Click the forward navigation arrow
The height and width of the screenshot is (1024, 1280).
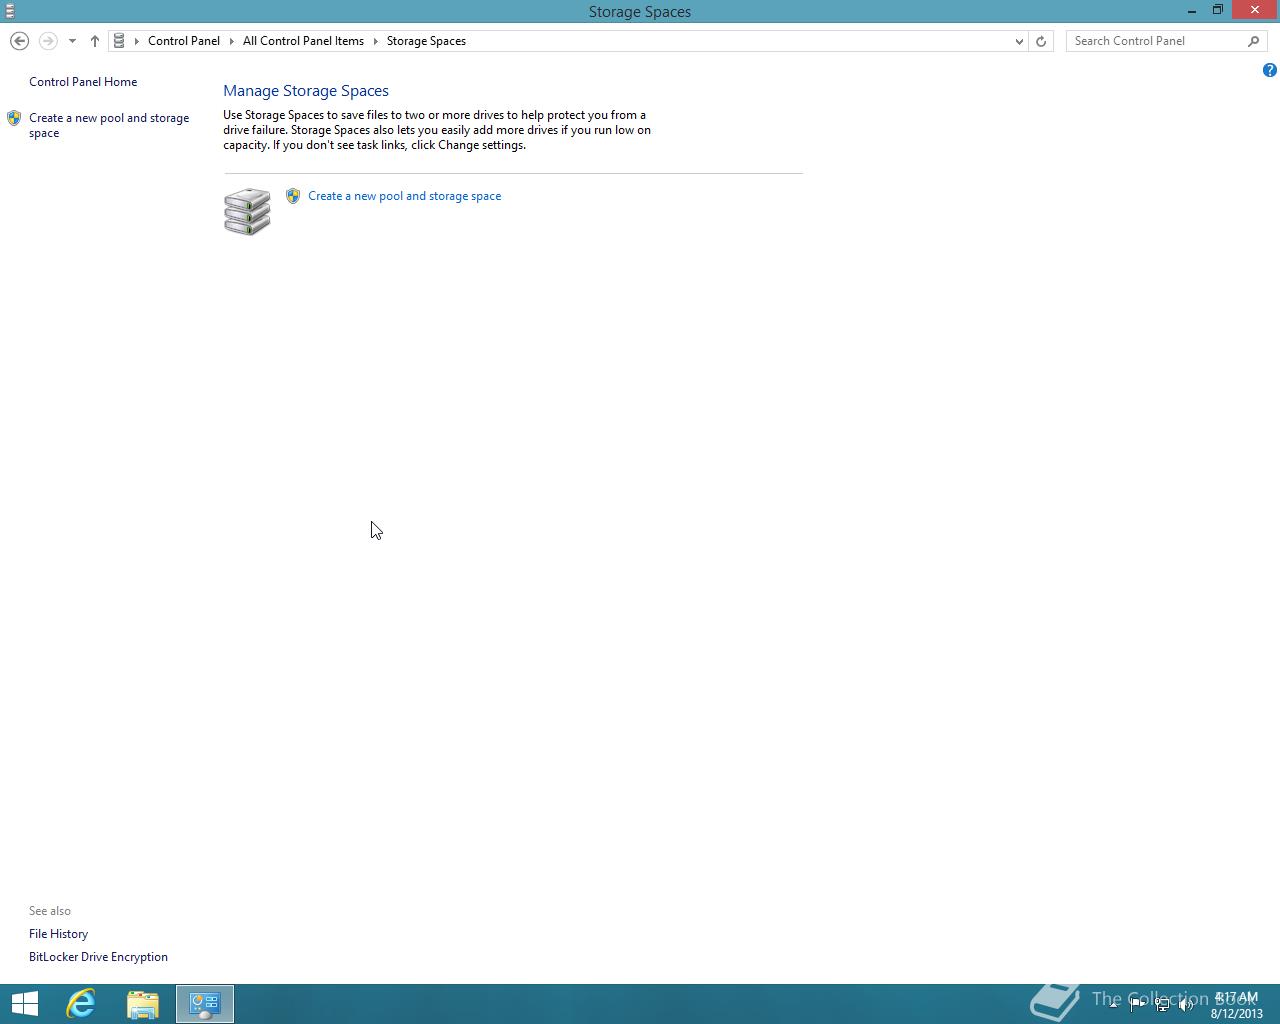pos(47,41)
